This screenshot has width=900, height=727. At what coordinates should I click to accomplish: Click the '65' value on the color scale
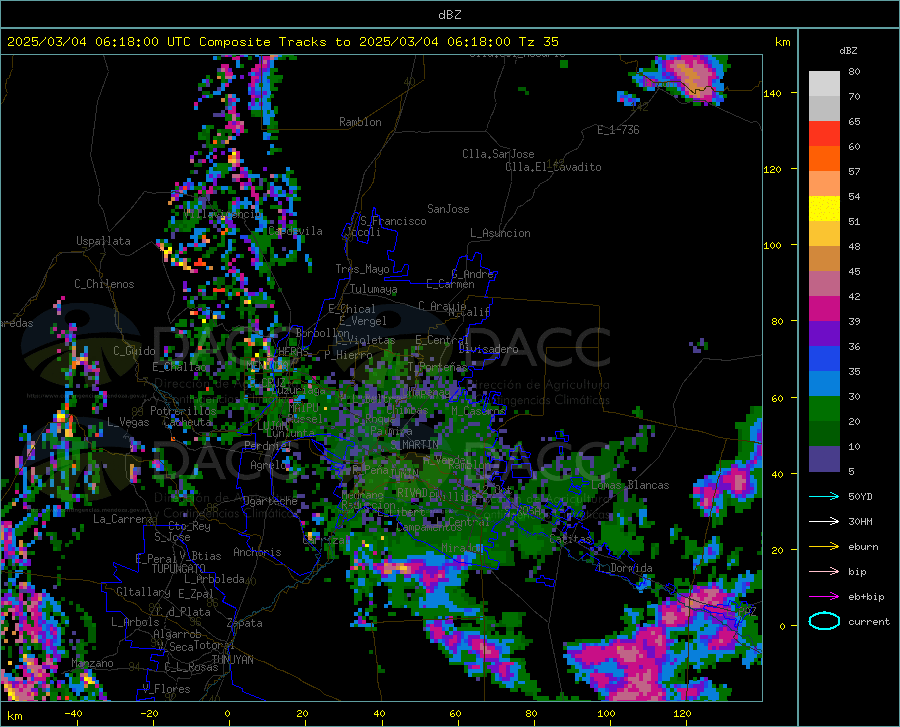[854, 122]
